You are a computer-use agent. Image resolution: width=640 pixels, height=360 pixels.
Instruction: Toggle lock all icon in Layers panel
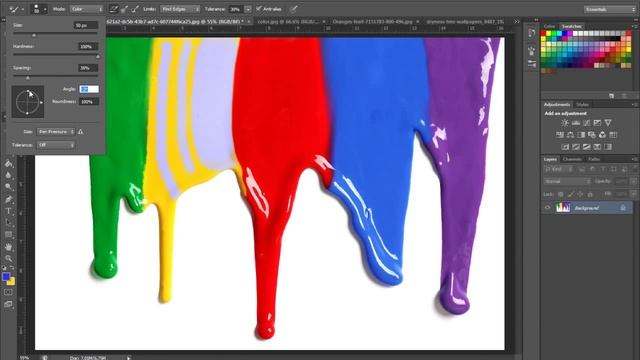(590, 195)
